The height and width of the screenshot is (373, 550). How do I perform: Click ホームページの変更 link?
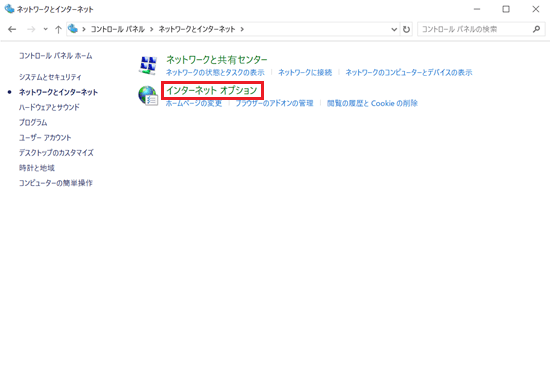point(194,103)
